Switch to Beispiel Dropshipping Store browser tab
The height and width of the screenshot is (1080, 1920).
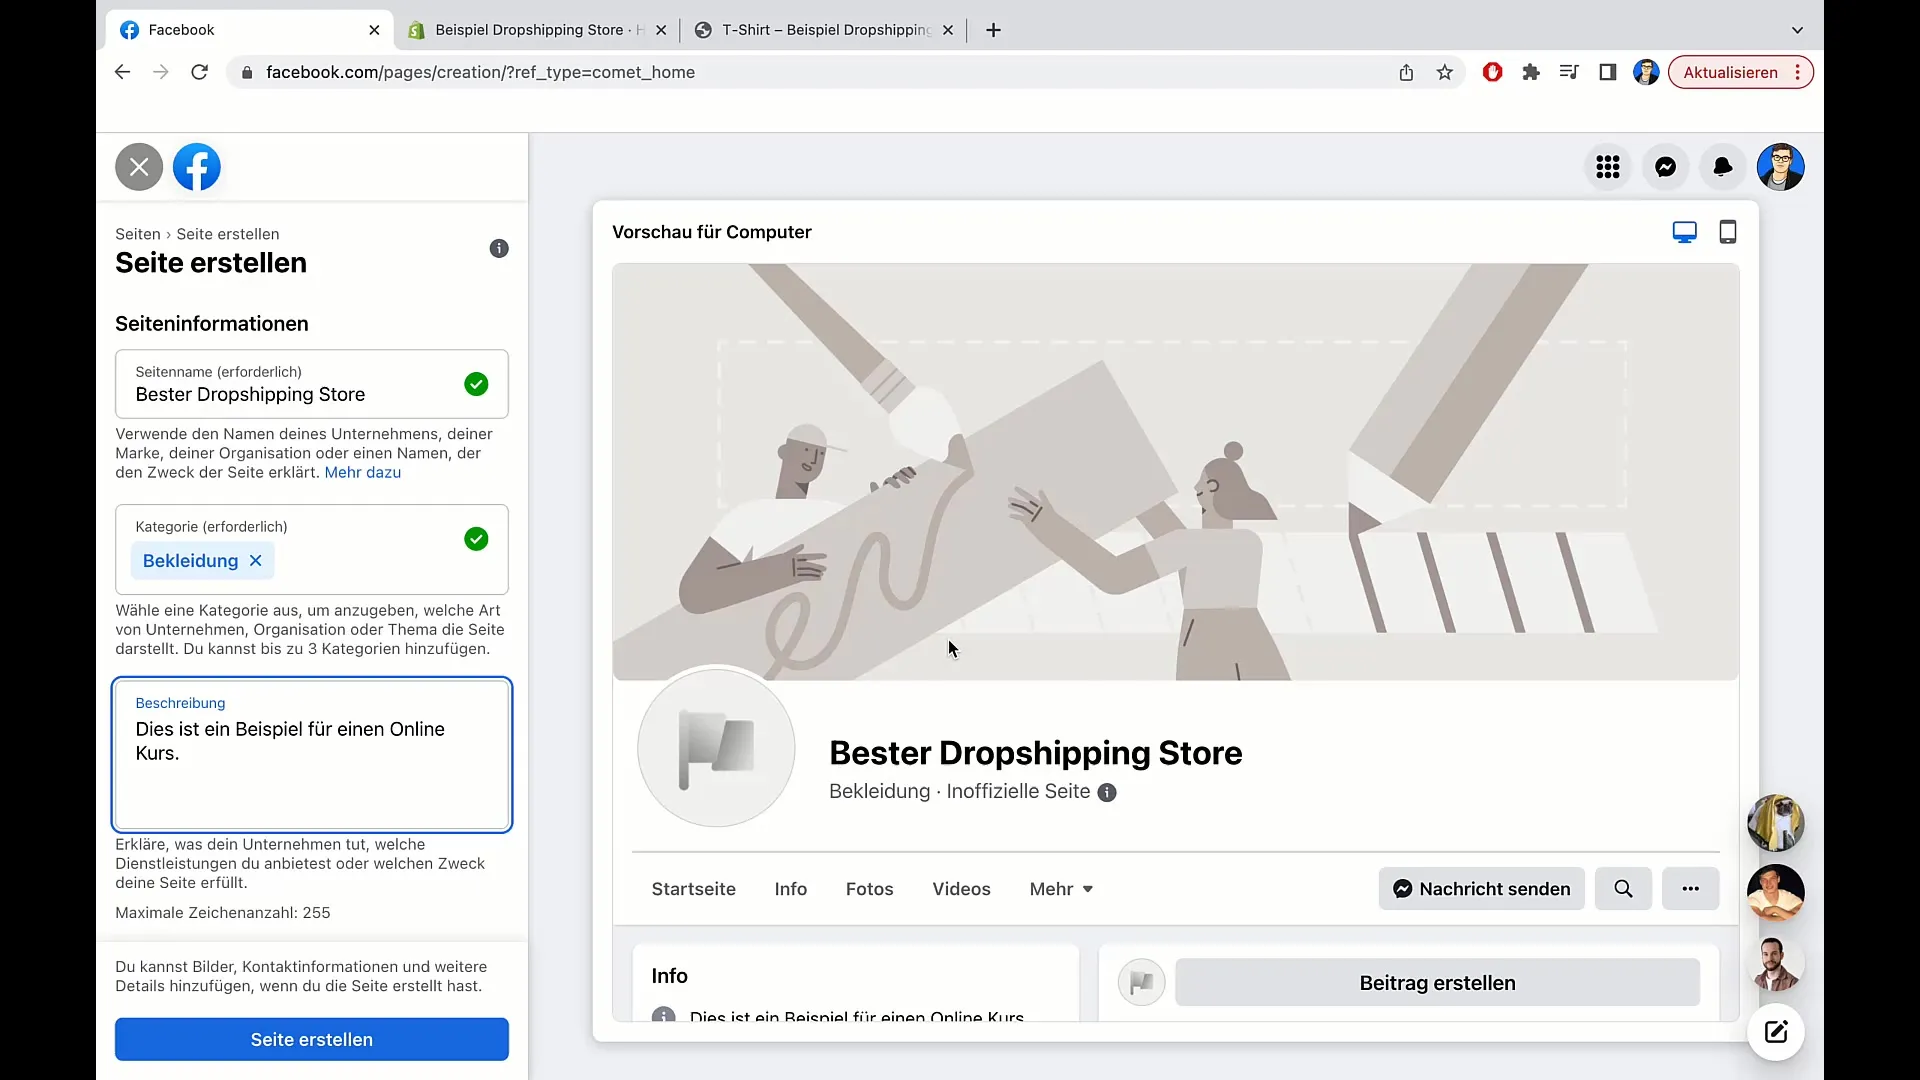point(530,30)
